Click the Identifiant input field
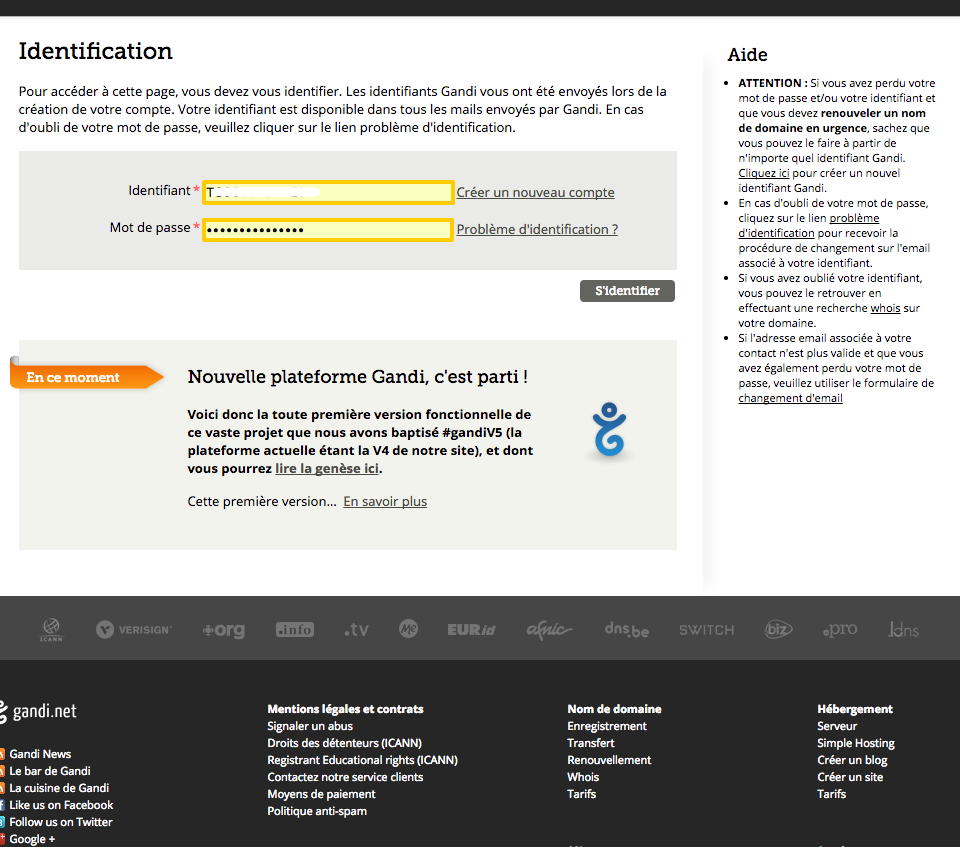 click(x=328, y=192)
